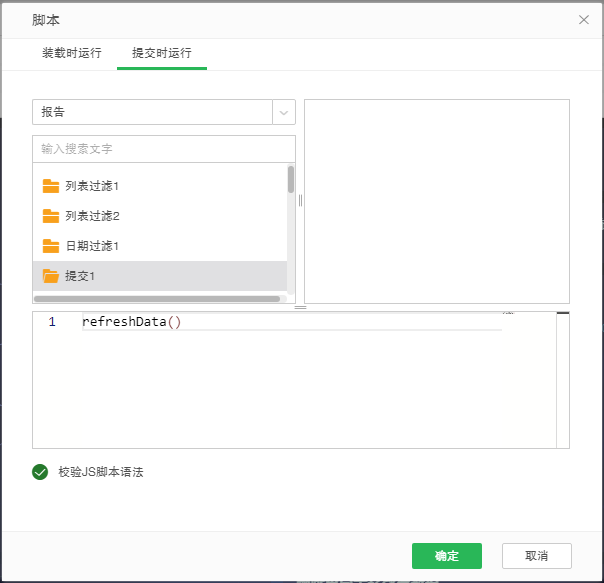Click the folder icon beside 列表过滤1
Screen dimensions: 604x583
pos(51,186)
